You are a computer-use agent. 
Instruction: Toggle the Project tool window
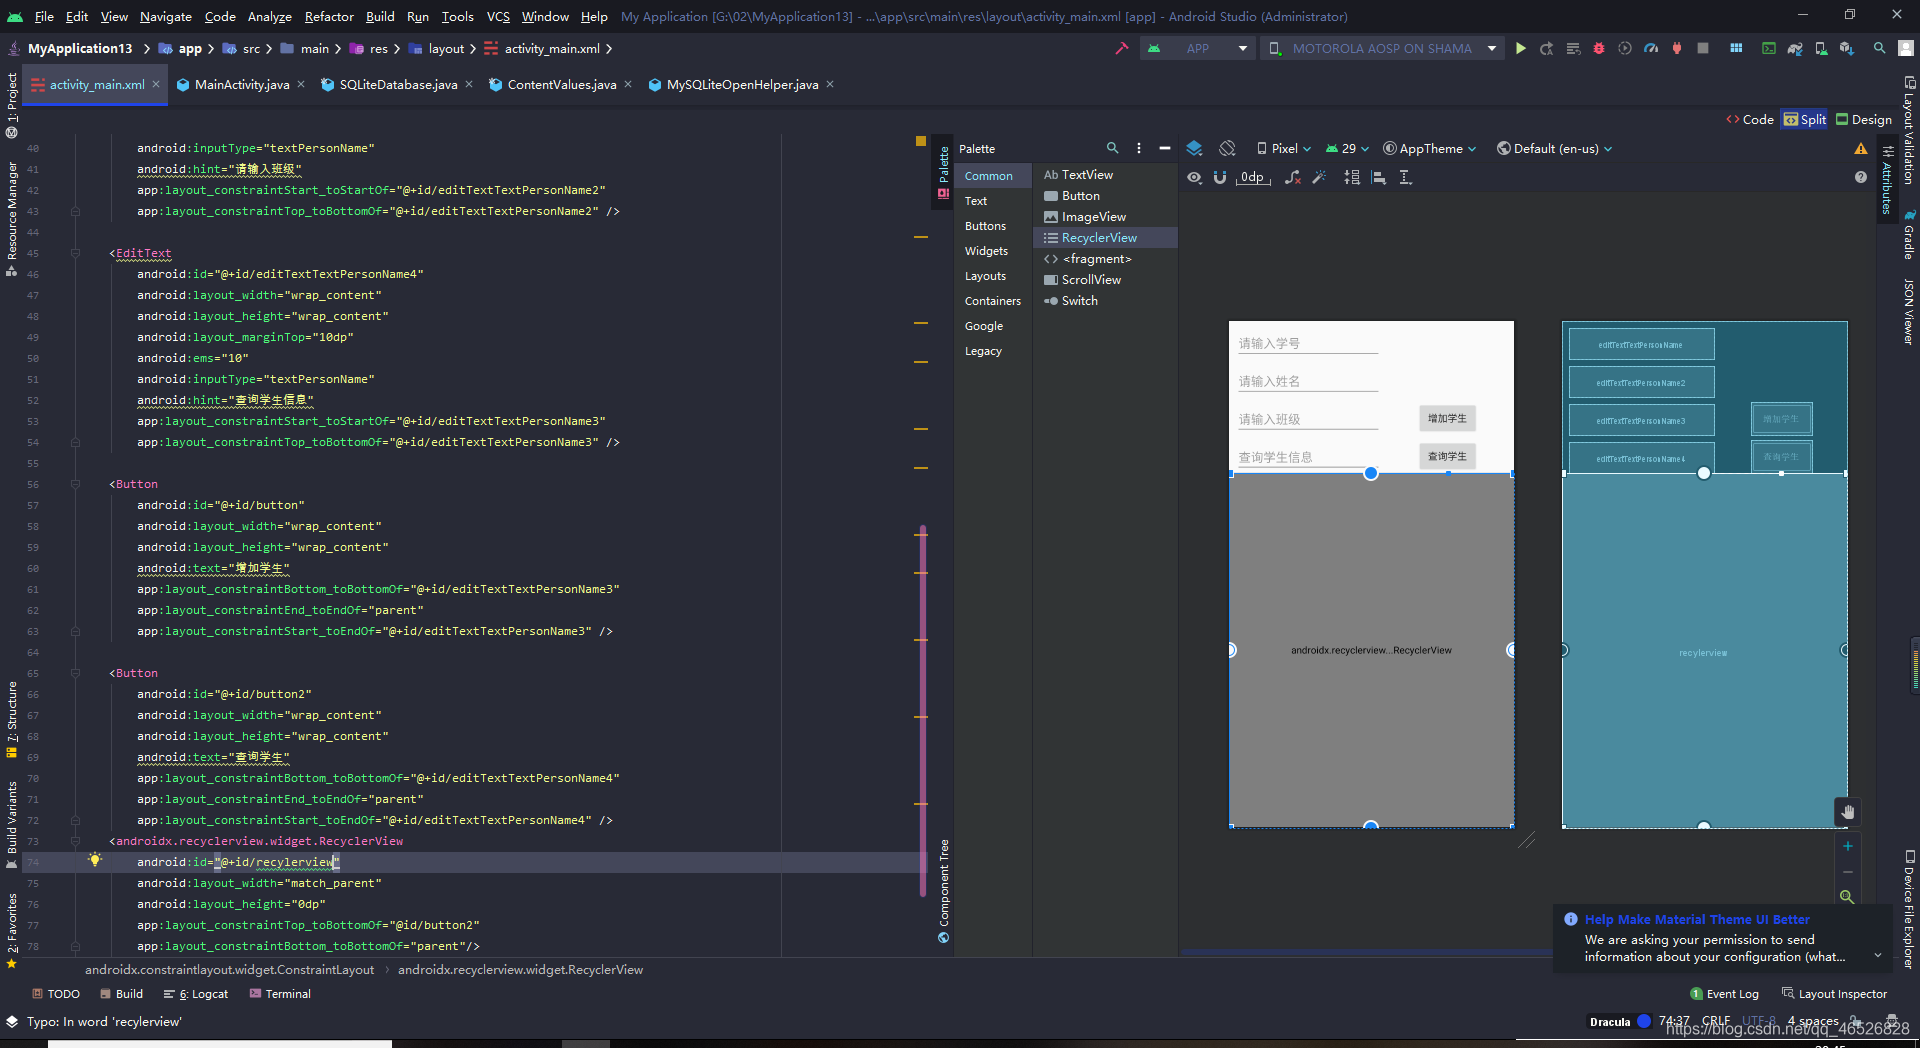coord(12,104)
